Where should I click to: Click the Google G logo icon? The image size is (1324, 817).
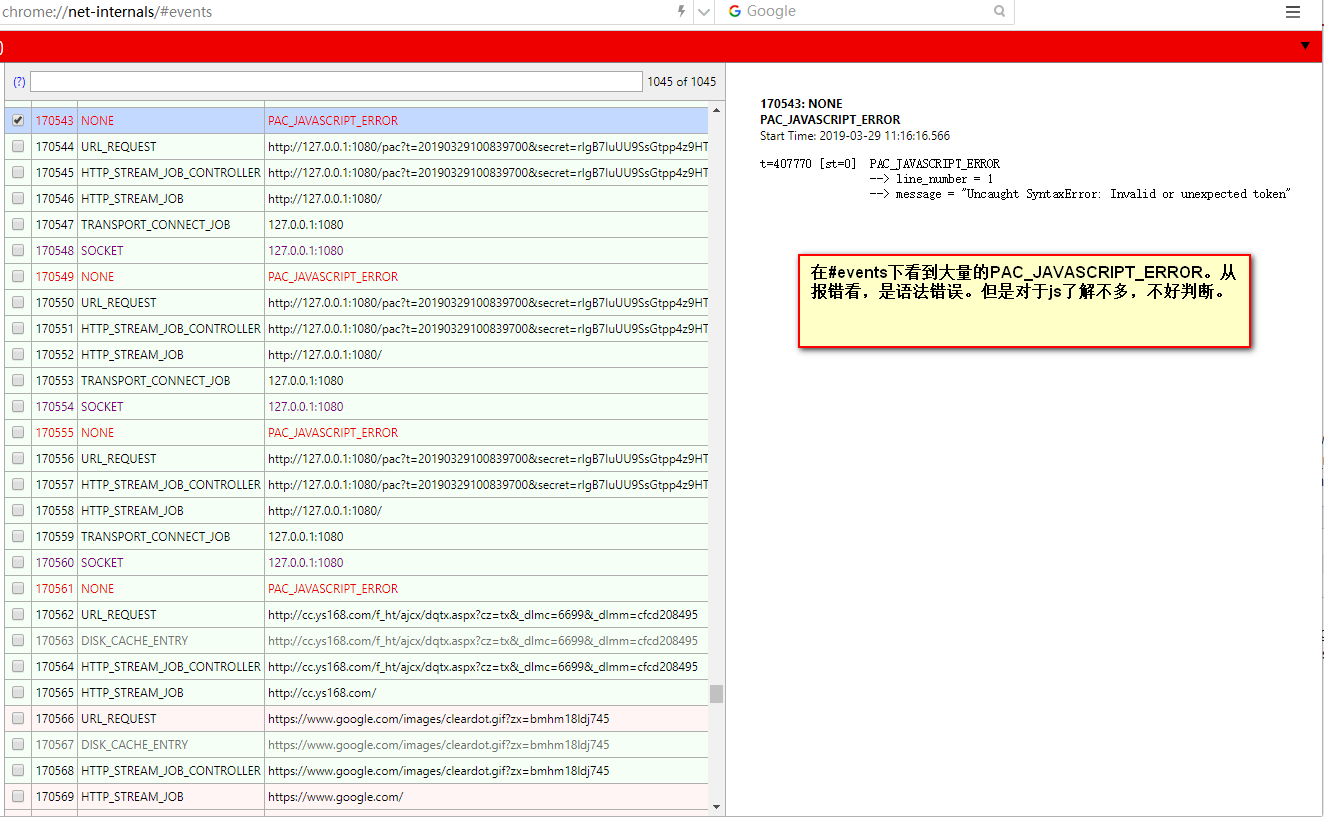pos(735,11)
